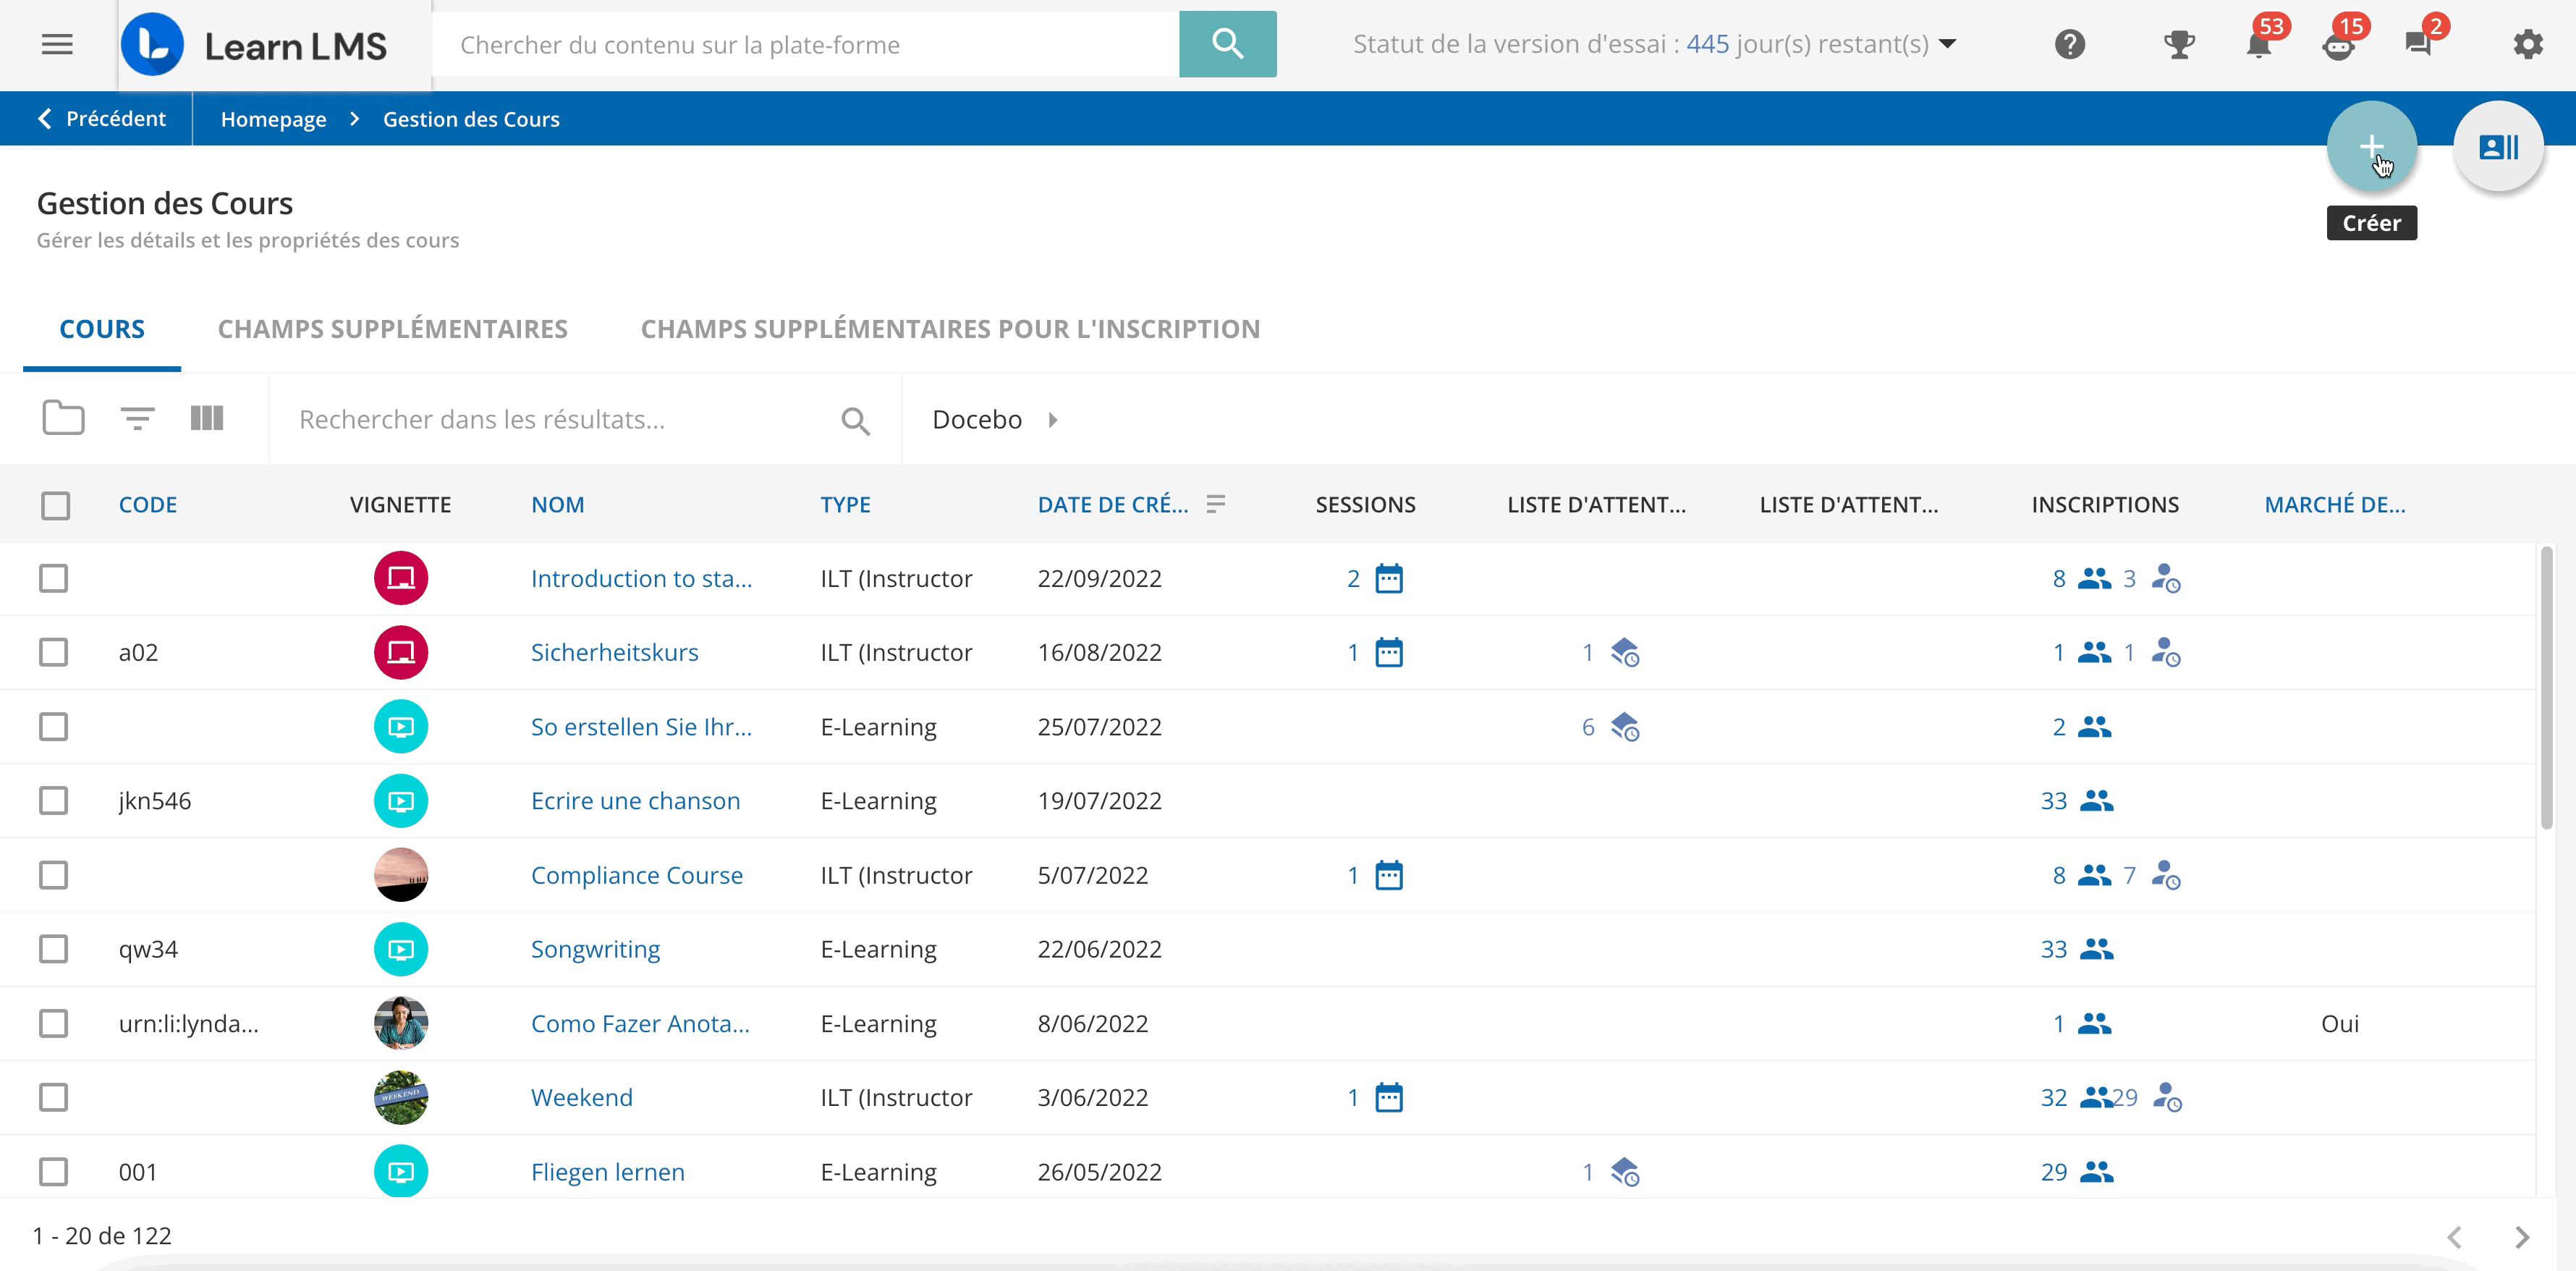Open Champs supplémentaires pour l'inscription tab

coord(950,329)
